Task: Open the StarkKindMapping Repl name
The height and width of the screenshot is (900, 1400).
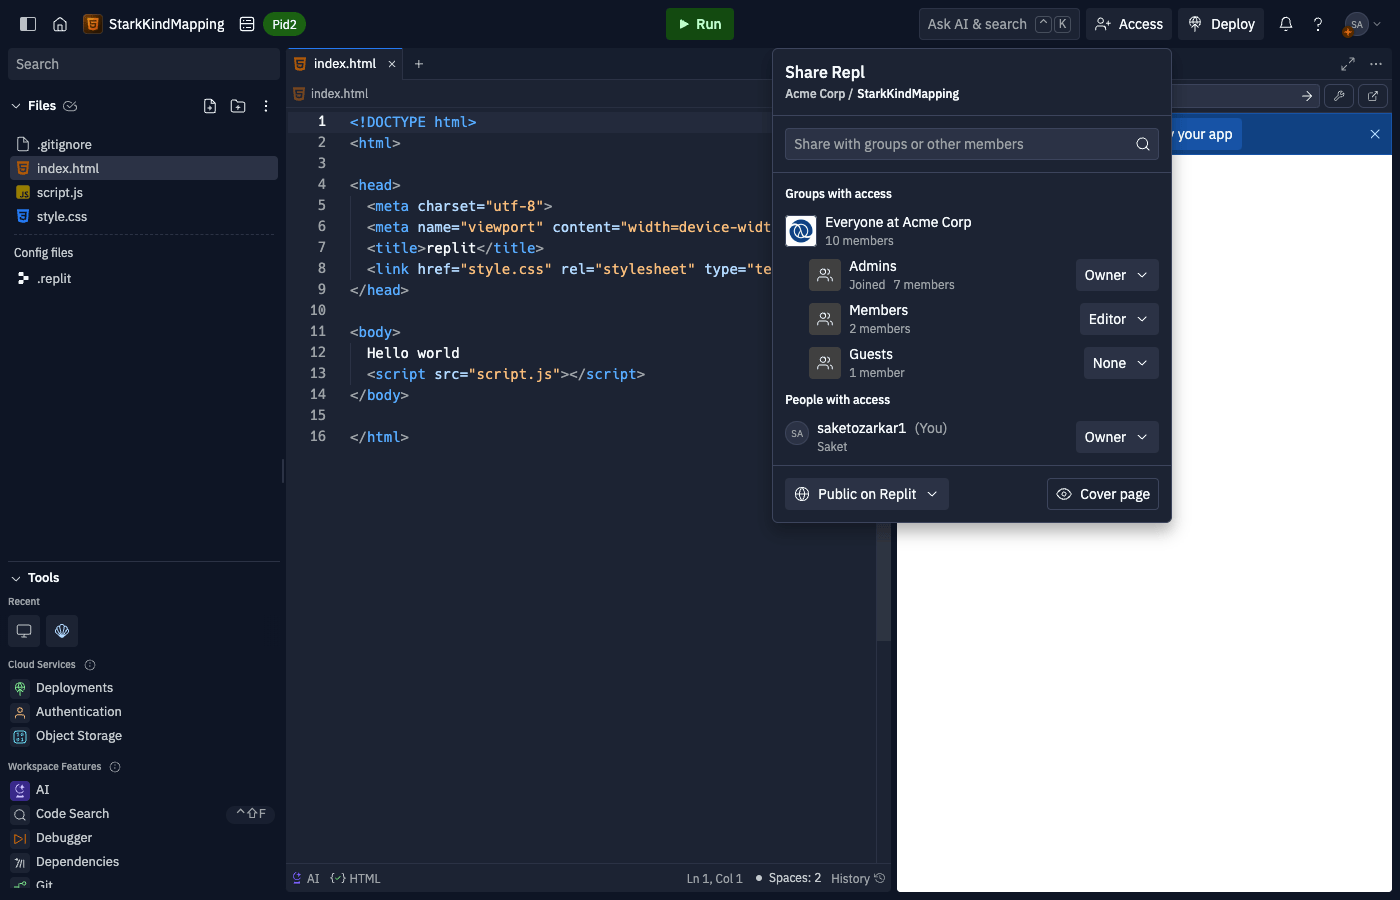Action: point(166,24)
